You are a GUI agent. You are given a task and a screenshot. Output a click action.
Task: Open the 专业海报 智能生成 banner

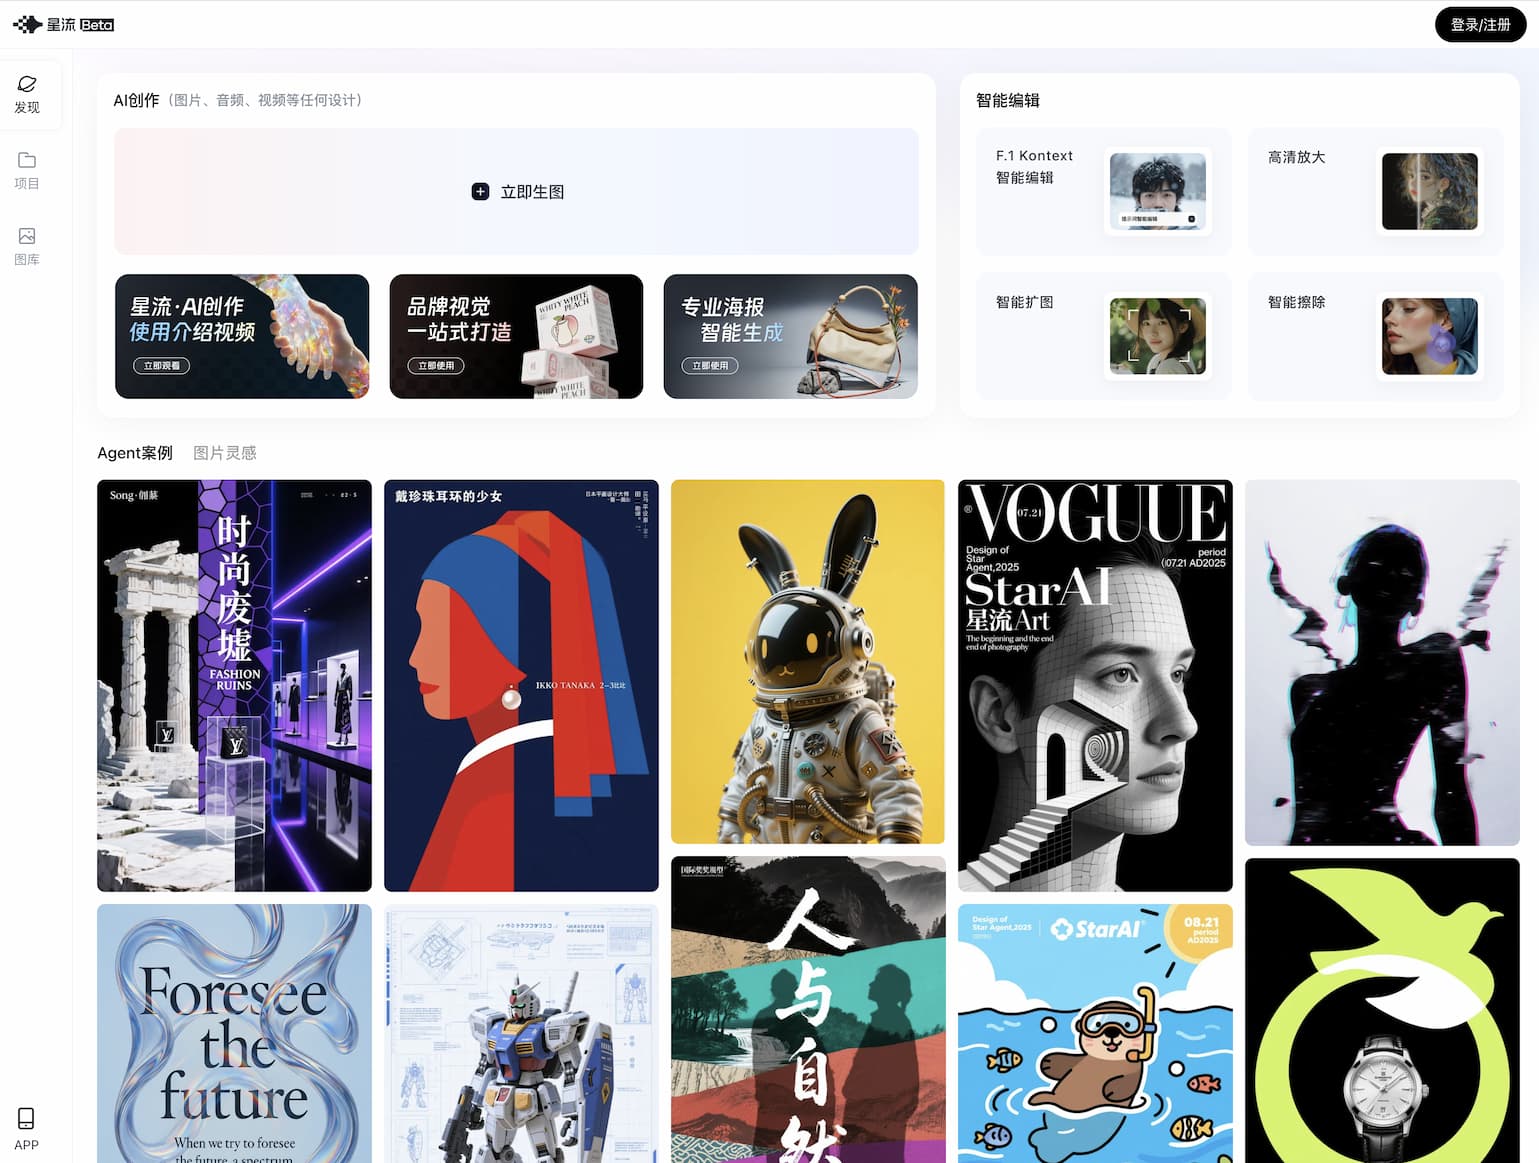tap(790, 336)
